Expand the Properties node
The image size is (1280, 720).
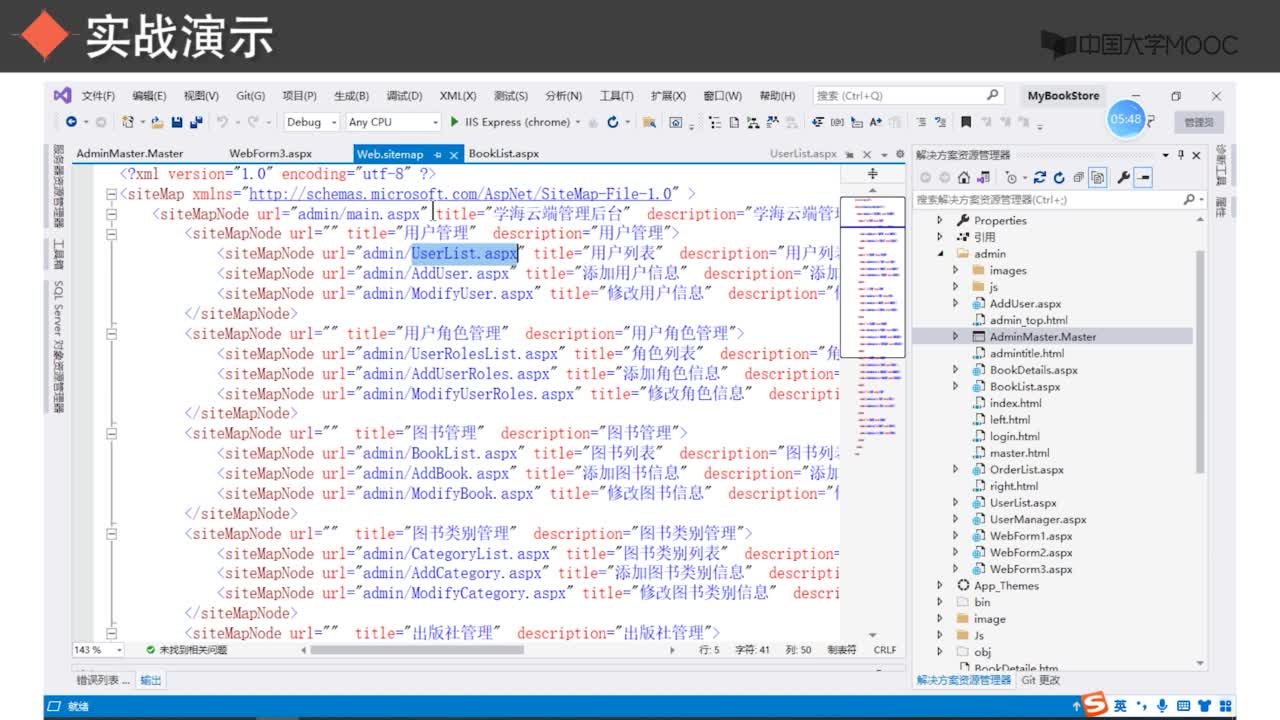(x=940, y=220)
